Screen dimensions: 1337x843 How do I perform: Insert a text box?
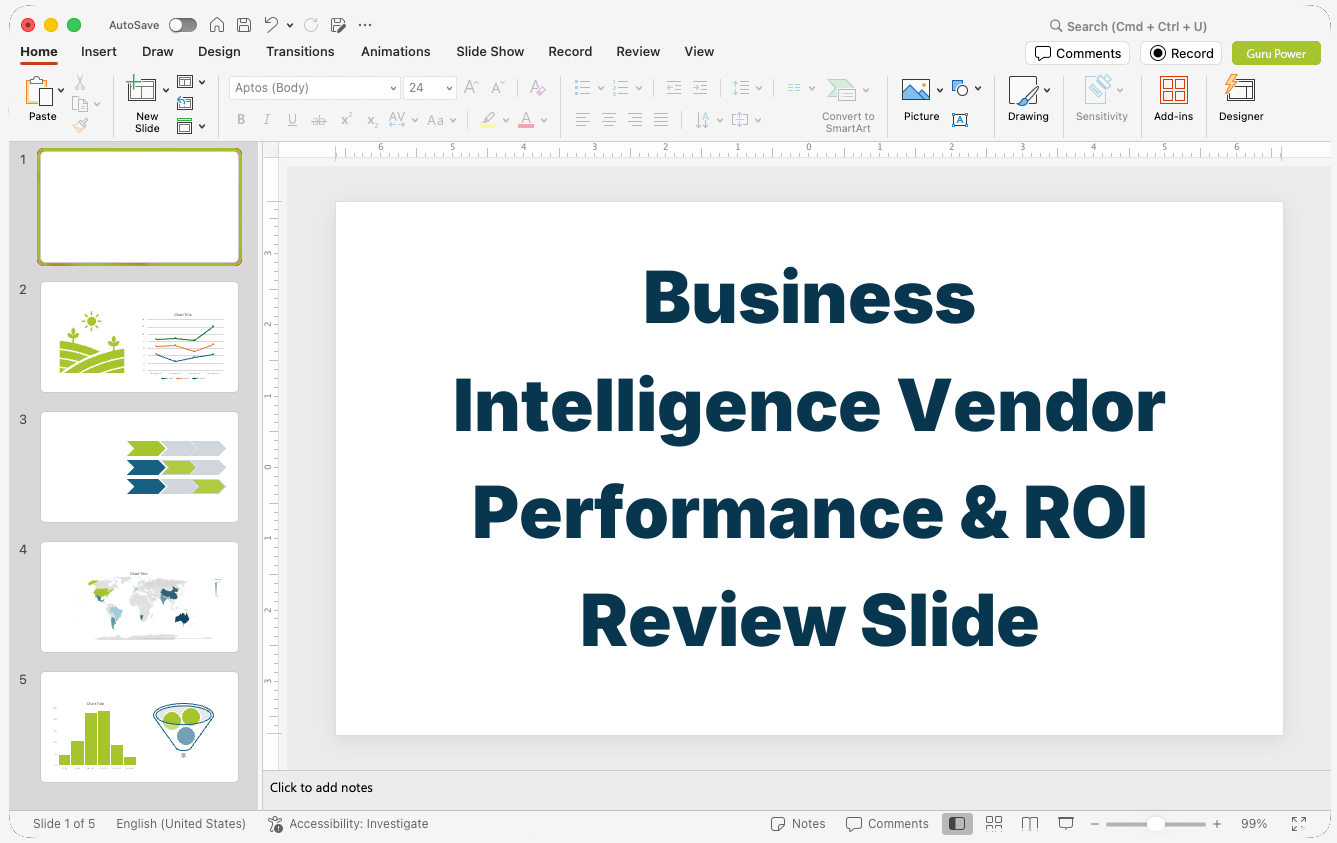tap(960, 120)
